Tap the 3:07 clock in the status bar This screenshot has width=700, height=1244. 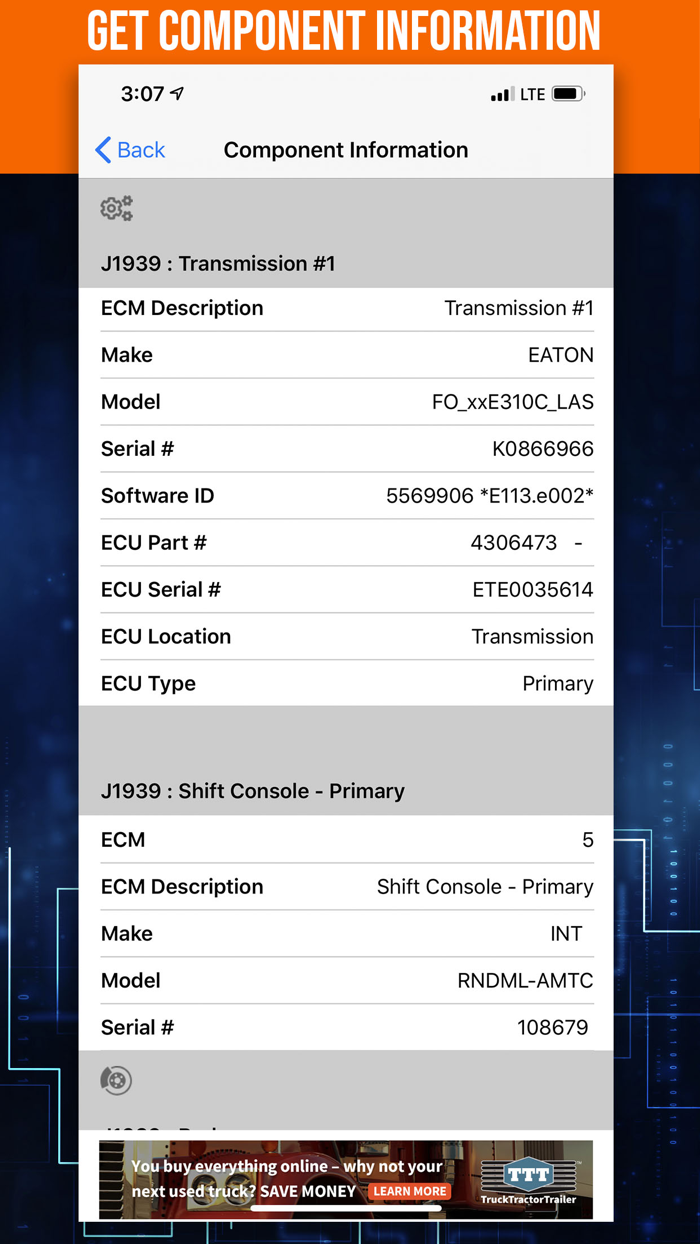point(143,93)
